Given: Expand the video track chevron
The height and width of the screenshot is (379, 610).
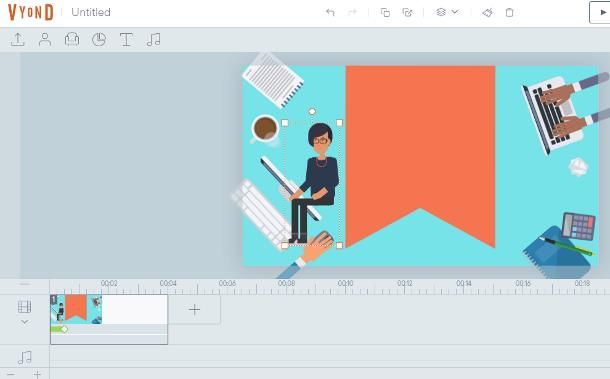Looking at the screenshot, I should pyautogui.click(x=25, y=322).
